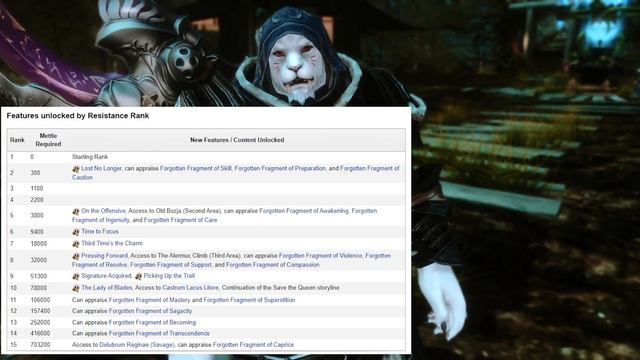Click the quest icon beside The Lady of Blades
640x360 pixels.
76,288
